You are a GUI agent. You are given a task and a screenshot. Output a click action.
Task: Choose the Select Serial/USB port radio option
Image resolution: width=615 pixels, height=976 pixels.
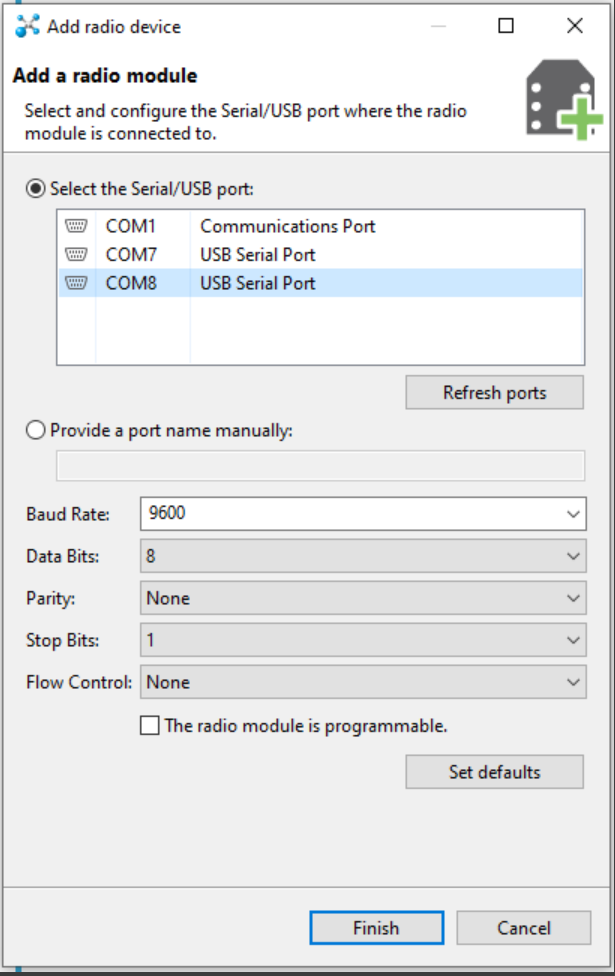(x=37, y=187)
